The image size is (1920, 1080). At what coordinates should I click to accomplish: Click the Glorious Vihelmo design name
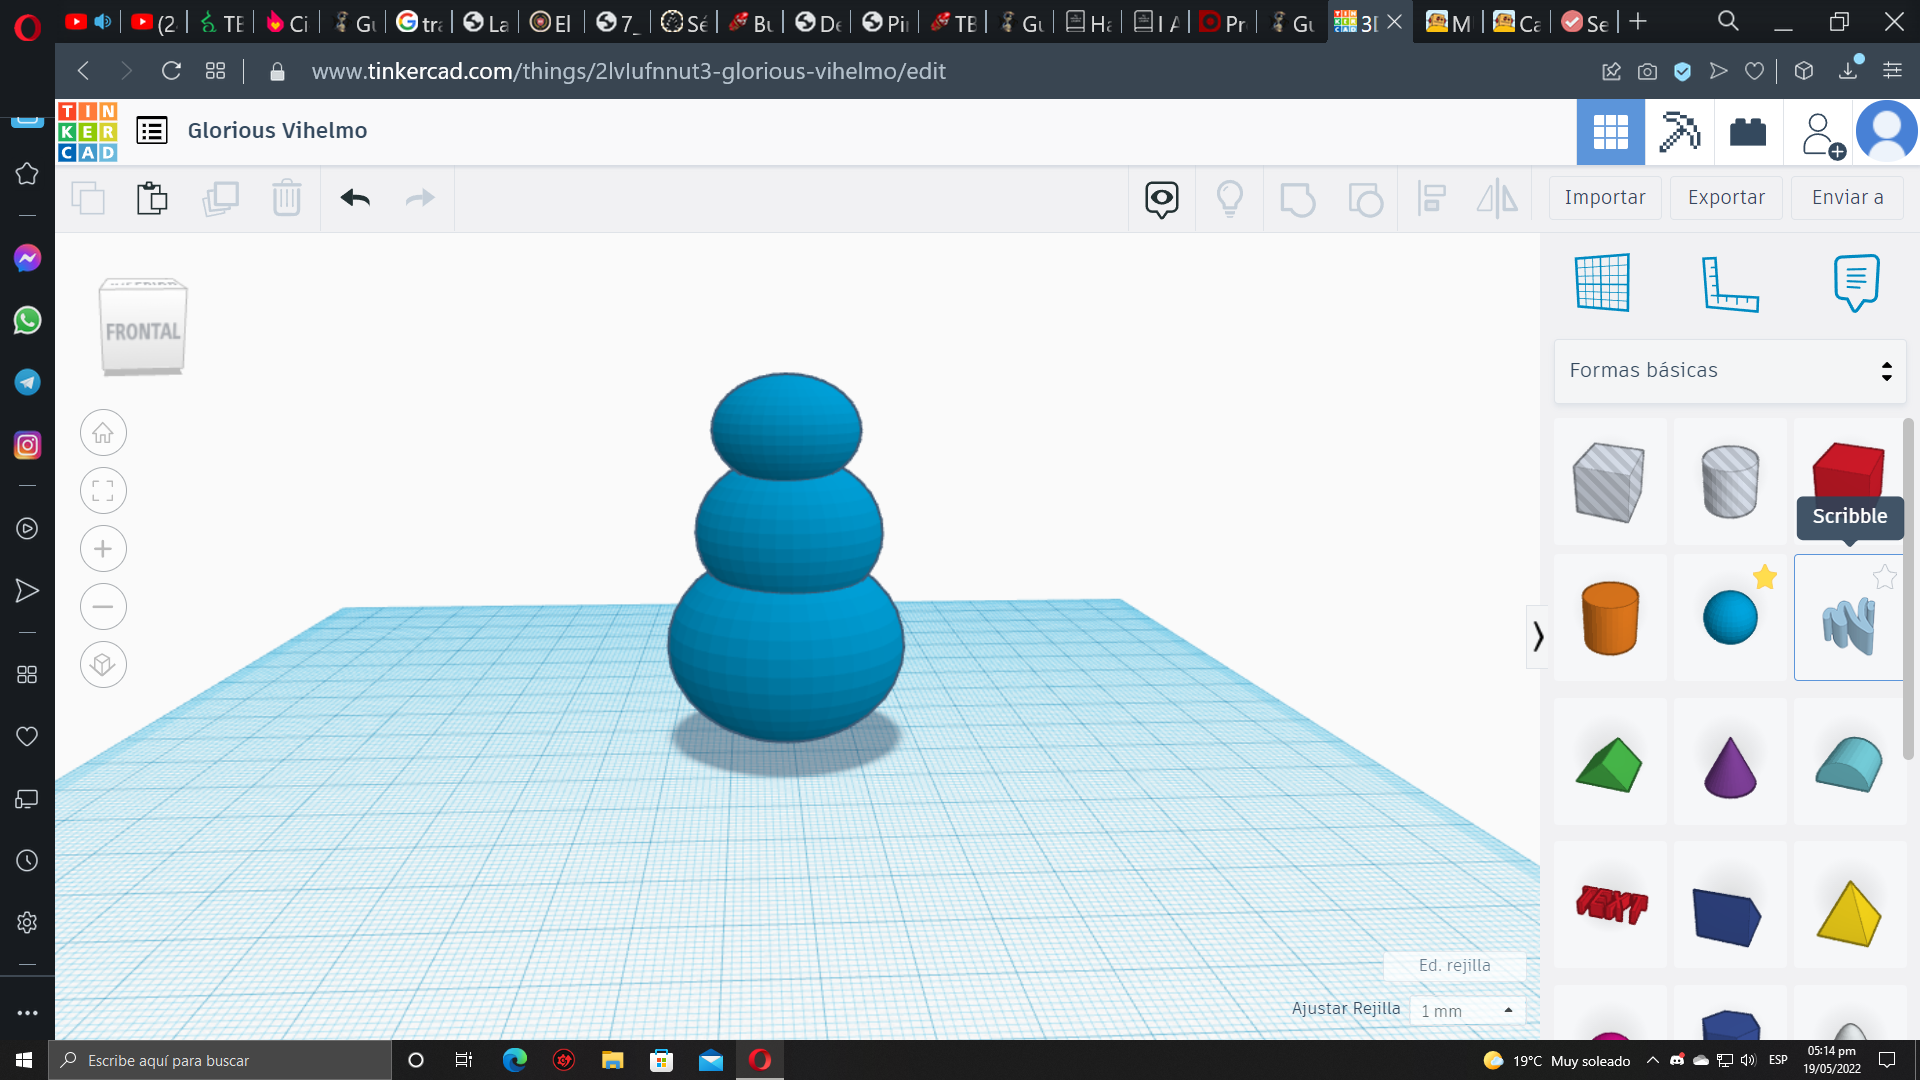coord(277,131)
